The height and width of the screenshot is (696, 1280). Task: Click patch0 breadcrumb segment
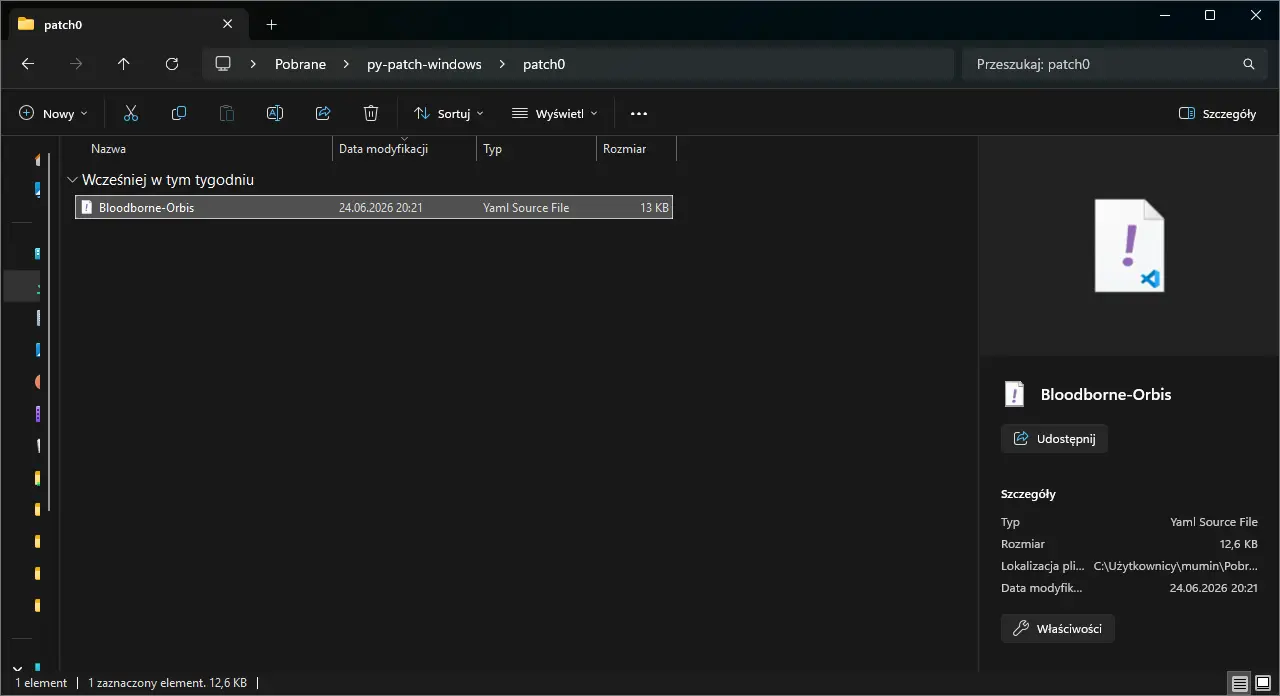544,64
